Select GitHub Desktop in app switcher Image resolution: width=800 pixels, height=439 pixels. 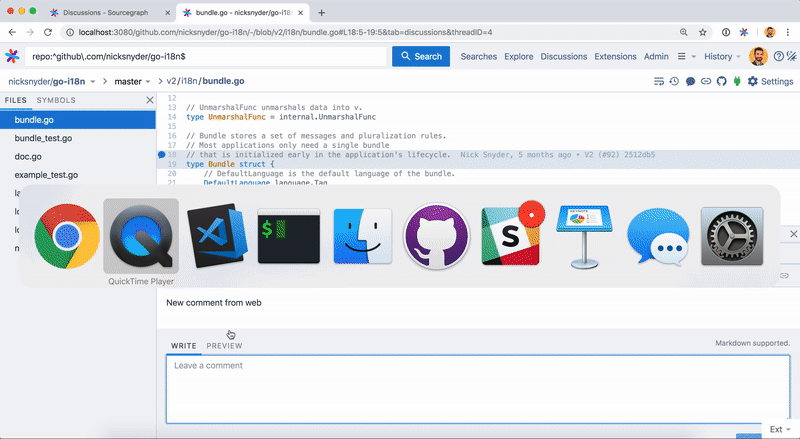click(x=436, y=236)
